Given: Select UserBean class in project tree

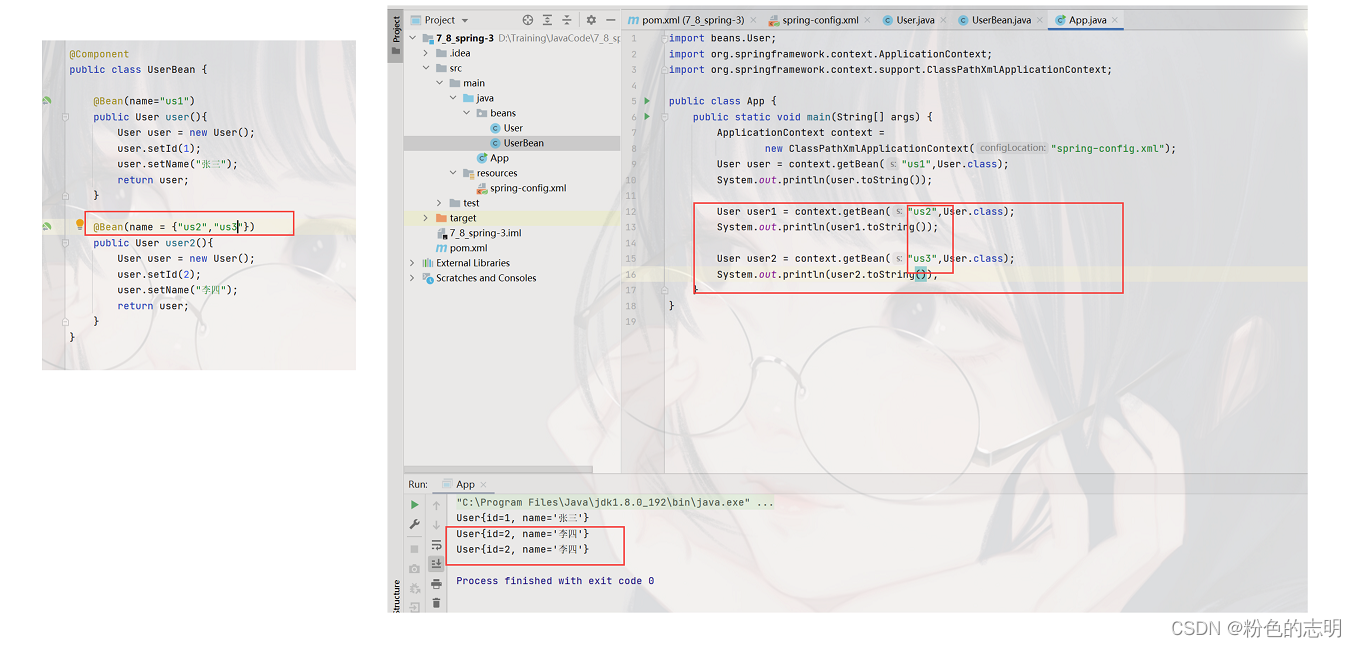Looking at the screenshot, I should click(x=516, y=143).
